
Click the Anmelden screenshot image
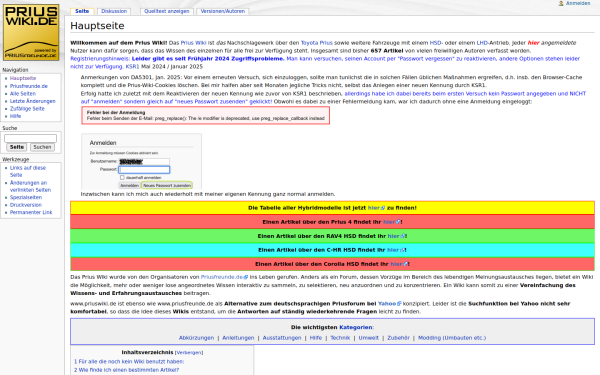(141, 161)
